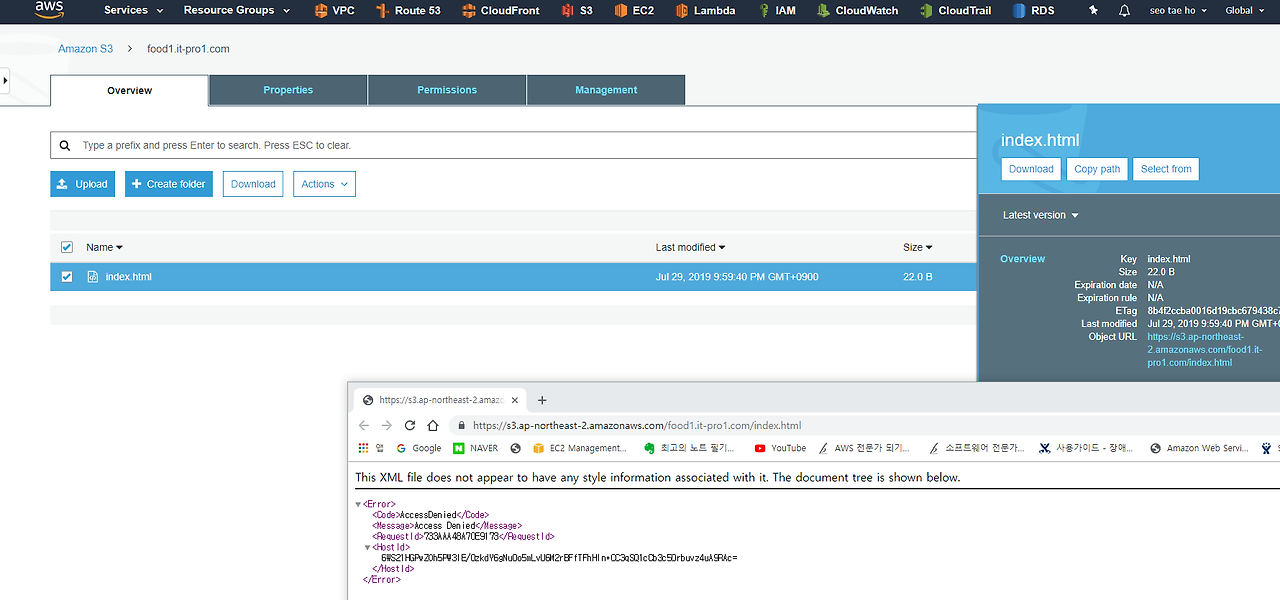Open a new browser tab
This screenshot has height=600, width=1280.
point(542,400)
